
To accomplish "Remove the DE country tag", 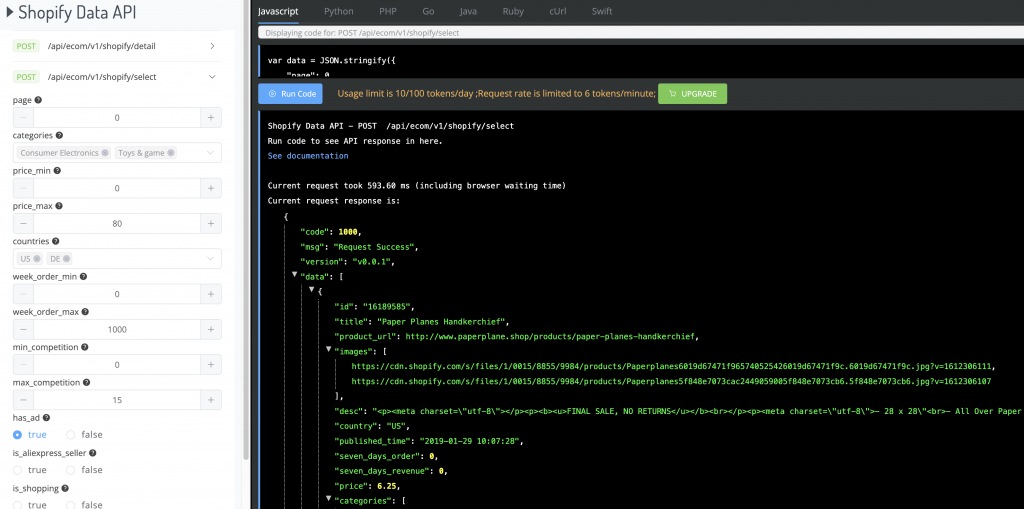I will point(66,259).
